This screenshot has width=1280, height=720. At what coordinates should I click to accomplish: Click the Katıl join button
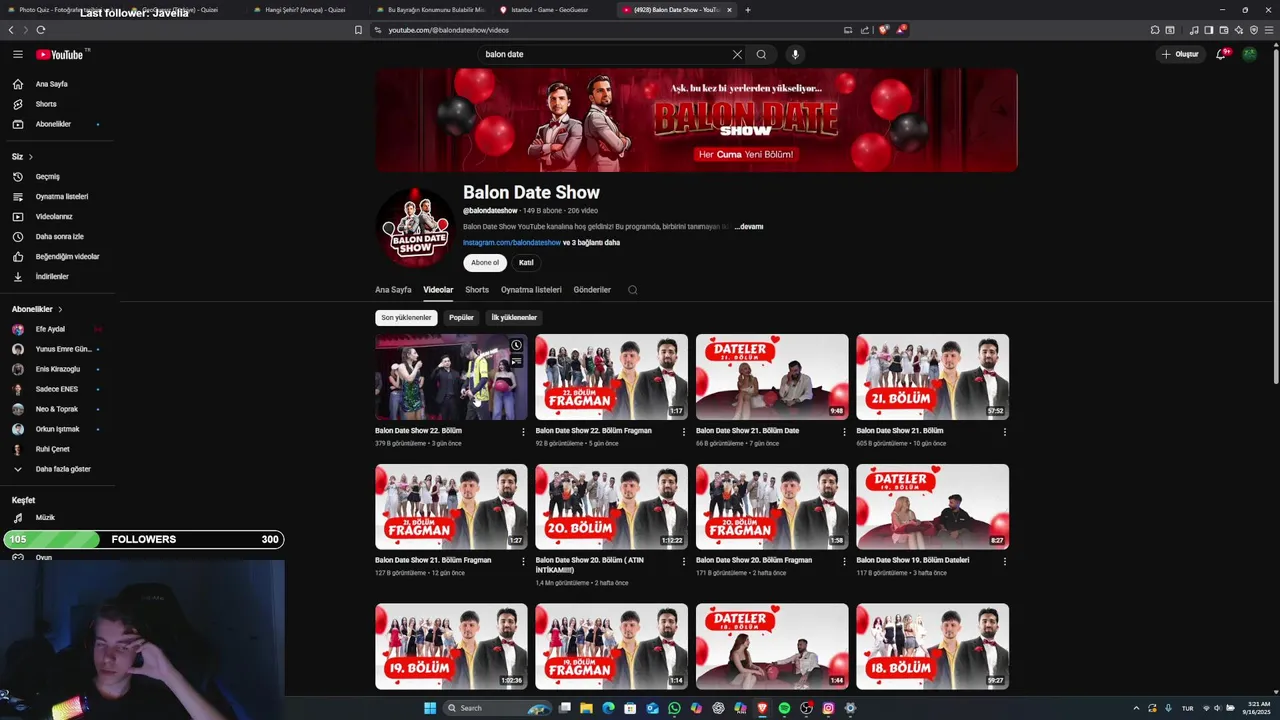526,263
